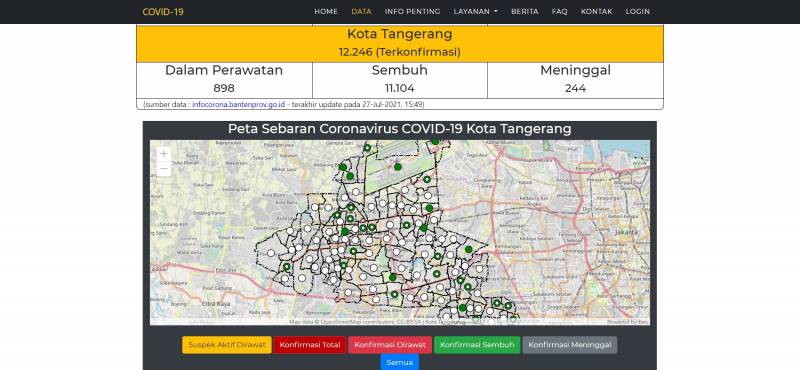The height and width of the screenshot is (370, 800).
Task: Click the Meninggal value 244
Action: coord(576,88)
